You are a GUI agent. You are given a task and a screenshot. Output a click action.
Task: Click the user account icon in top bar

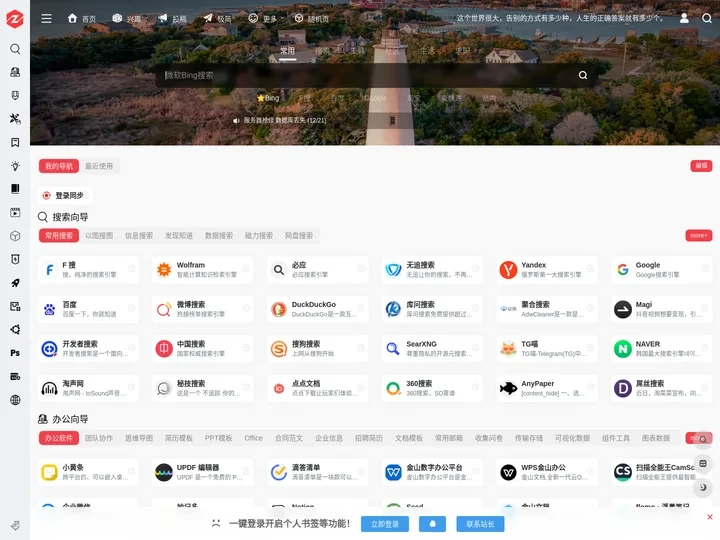[x=684, y=18]
